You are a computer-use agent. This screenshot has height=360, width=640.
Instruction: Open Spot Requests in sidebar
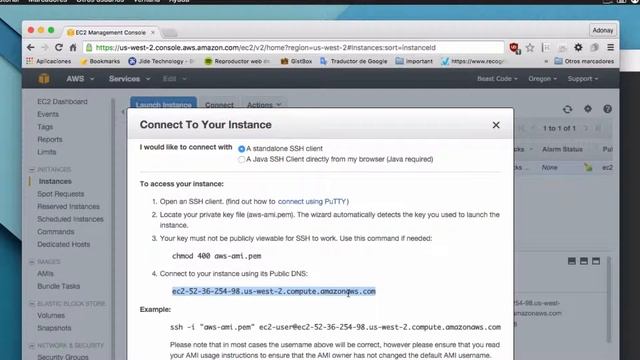60,194
